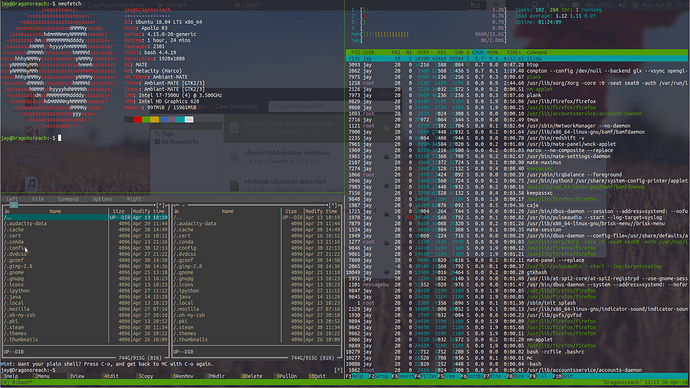Click F2 Setup in htop footer

pos(379,376)
